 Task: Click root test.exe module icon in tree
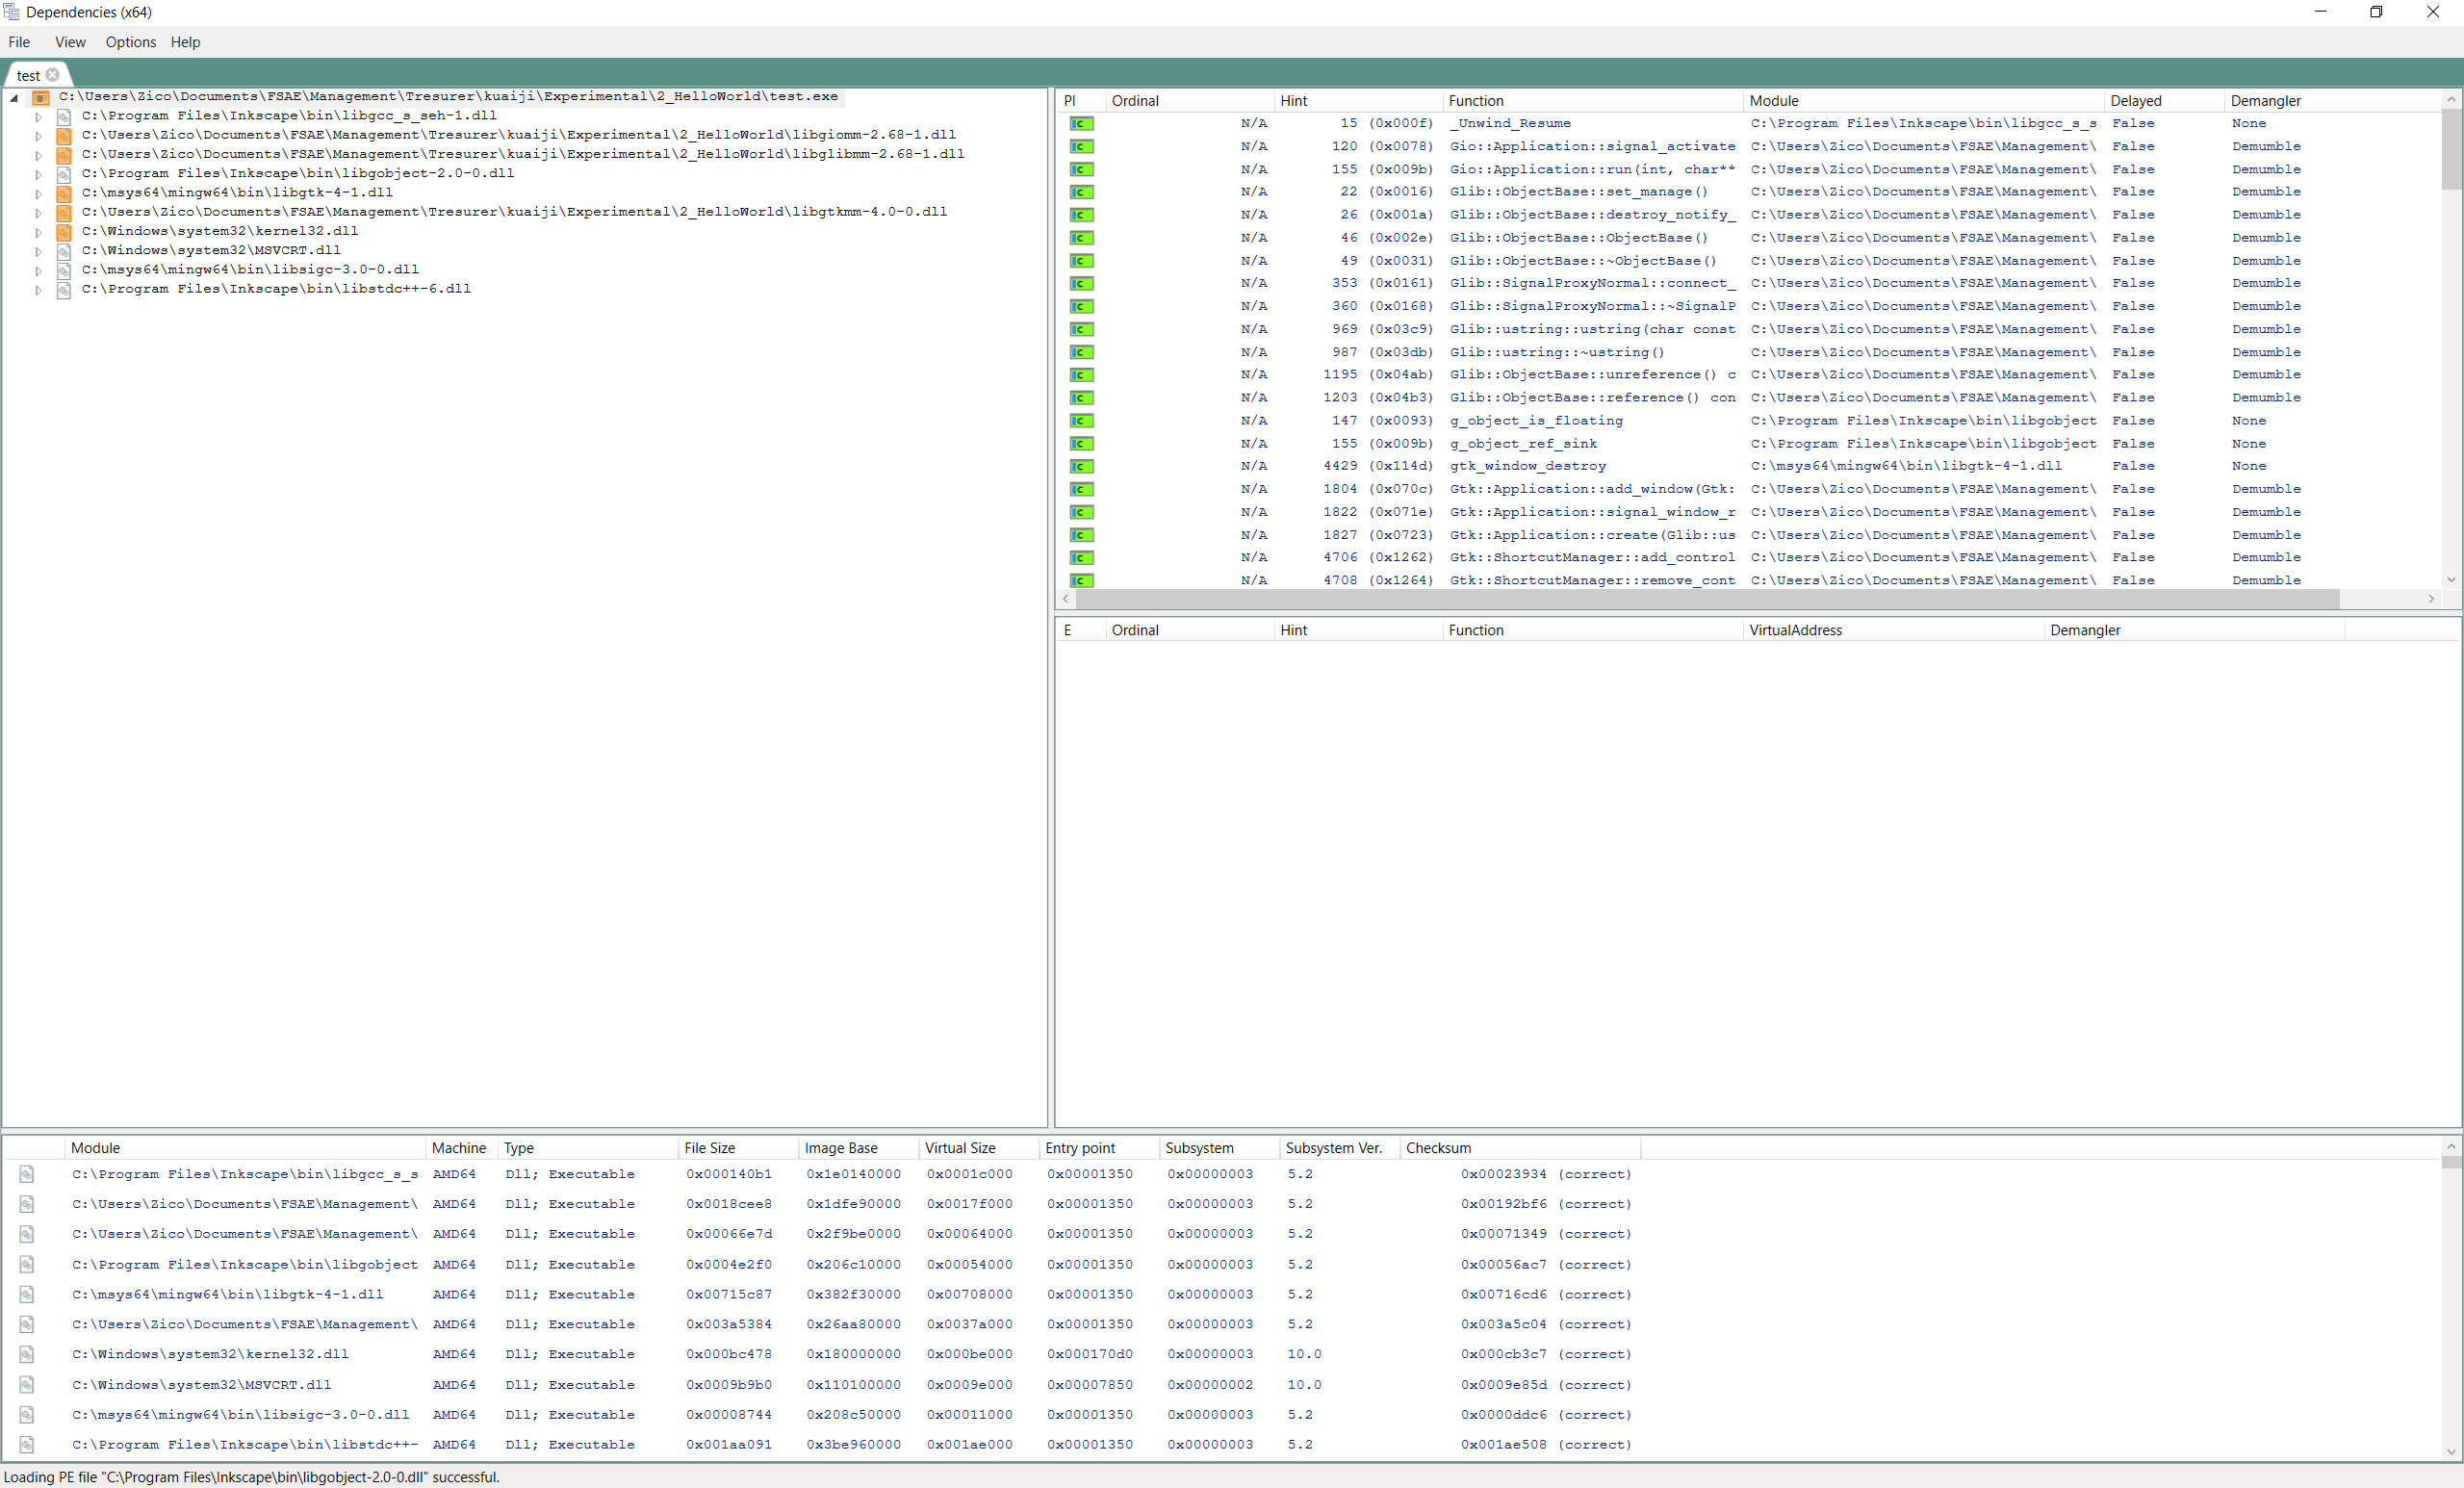(41, 97)
